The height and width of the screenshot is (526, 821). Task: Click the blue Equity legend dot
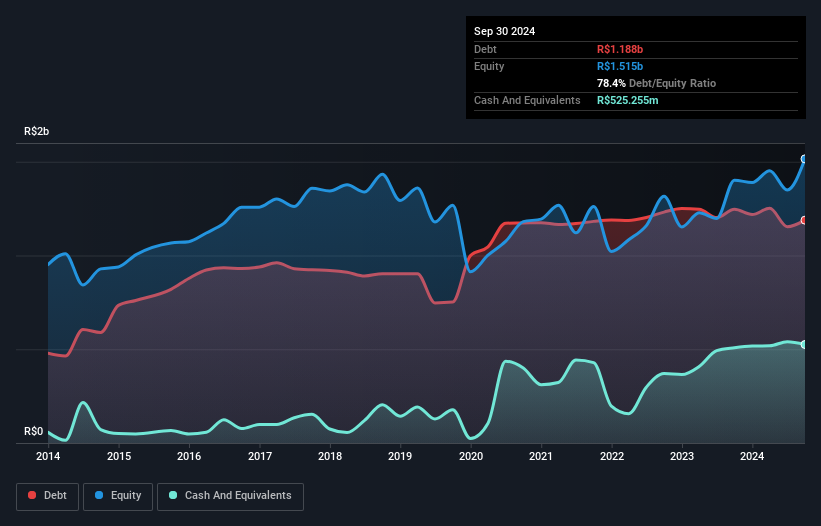(x=99, y=495)
